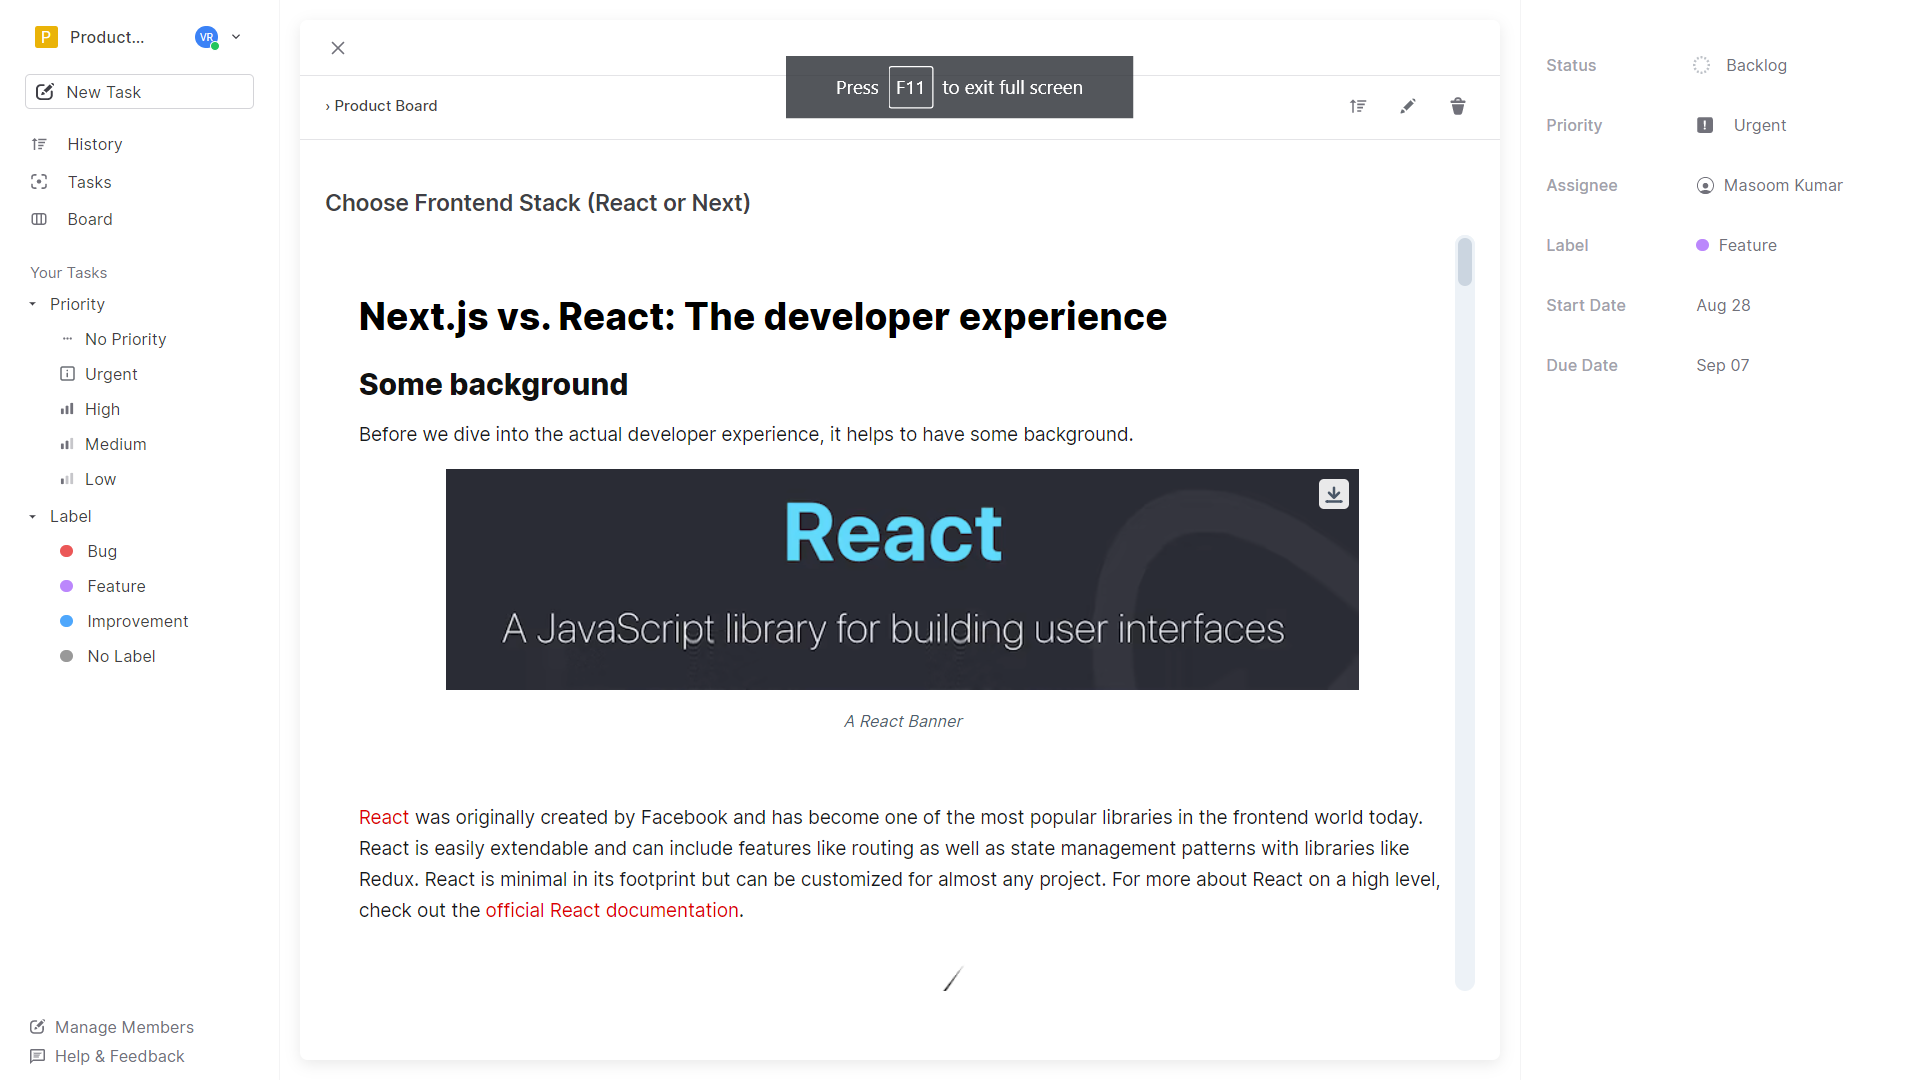Click the History navigation icon

click(x=40, y=144)
